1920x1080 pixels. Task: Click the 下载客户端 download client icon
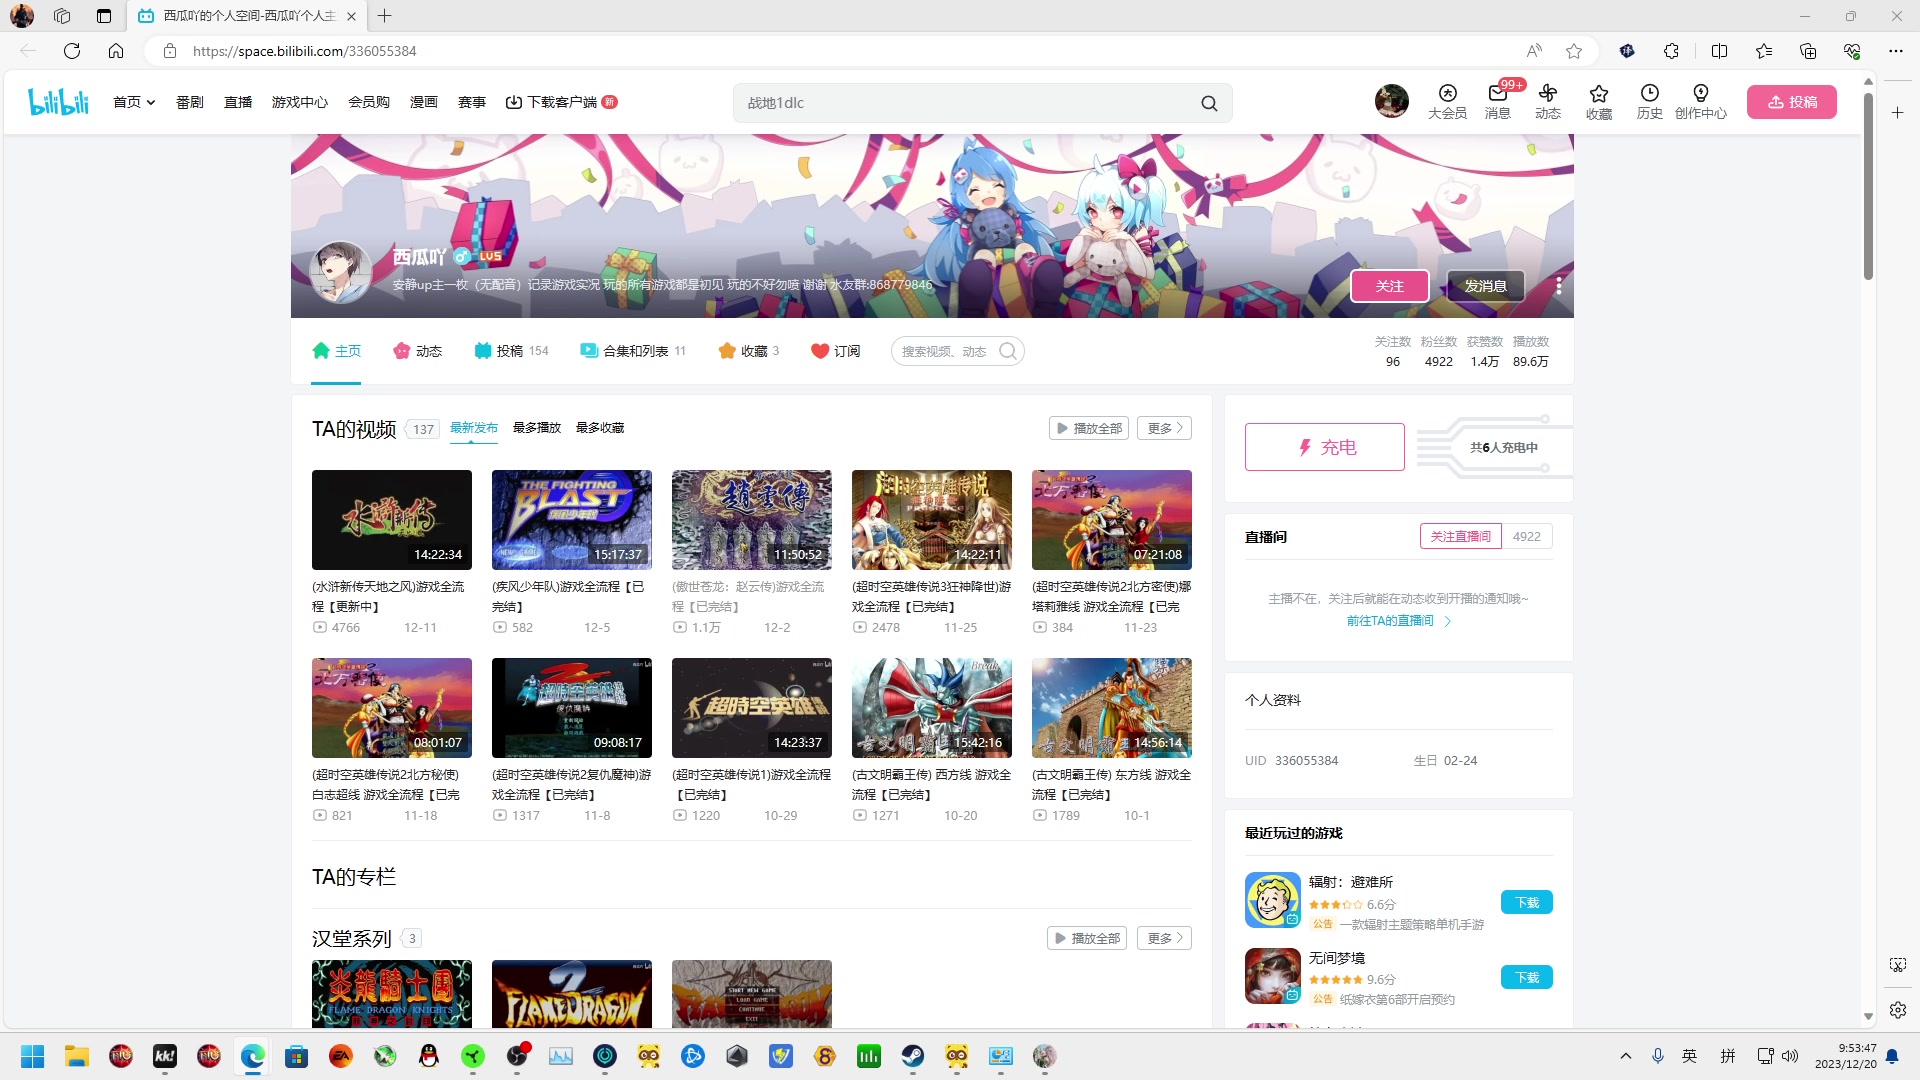[x=514, y=101]
